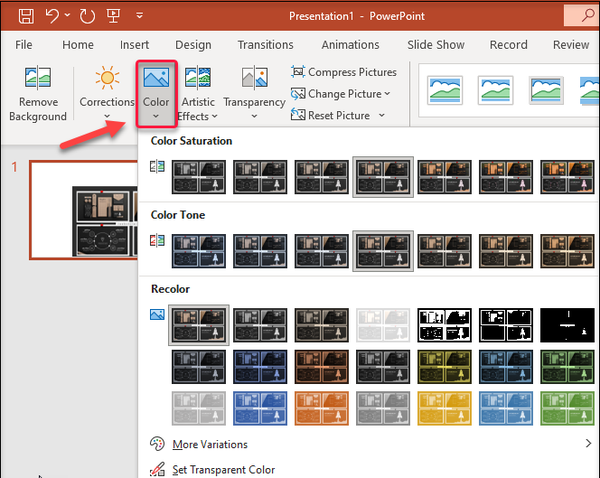Apply light gold recolor in bottom row

(x=445, y=408)
